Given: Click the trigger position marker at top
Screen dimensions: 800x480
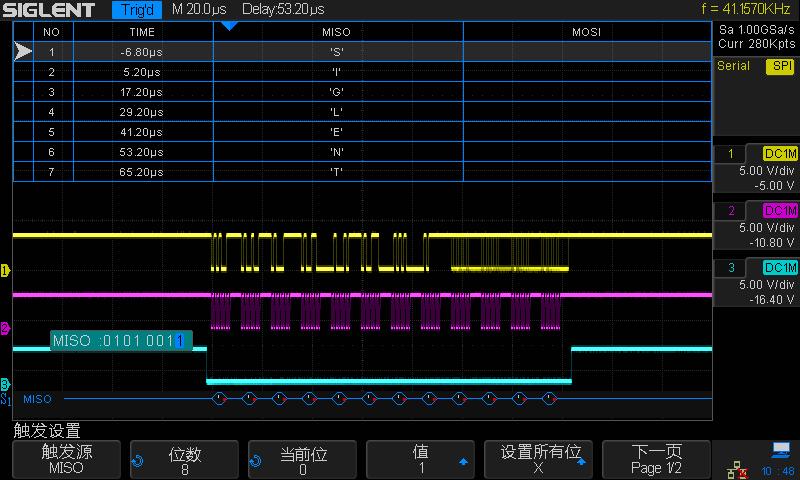Looking at the screenshot, I should (x=229, y=26).
